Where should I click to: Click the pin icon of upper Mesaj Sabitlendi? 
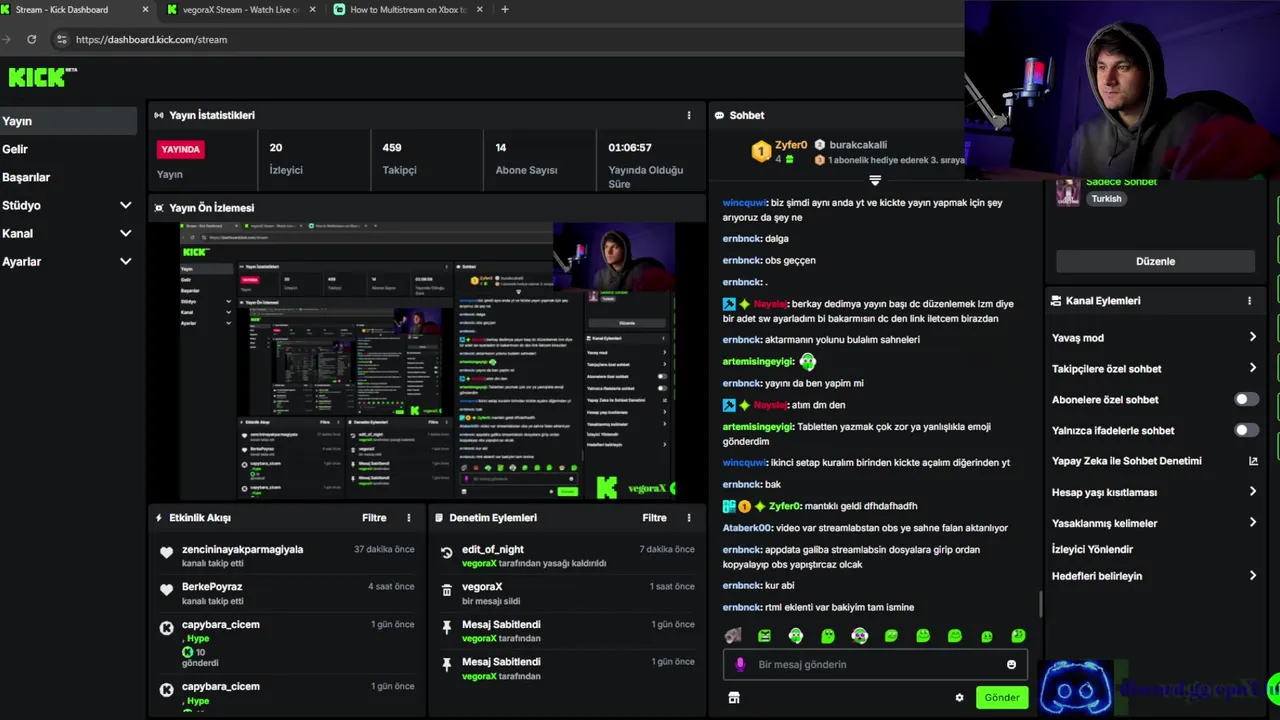[447, 628]
